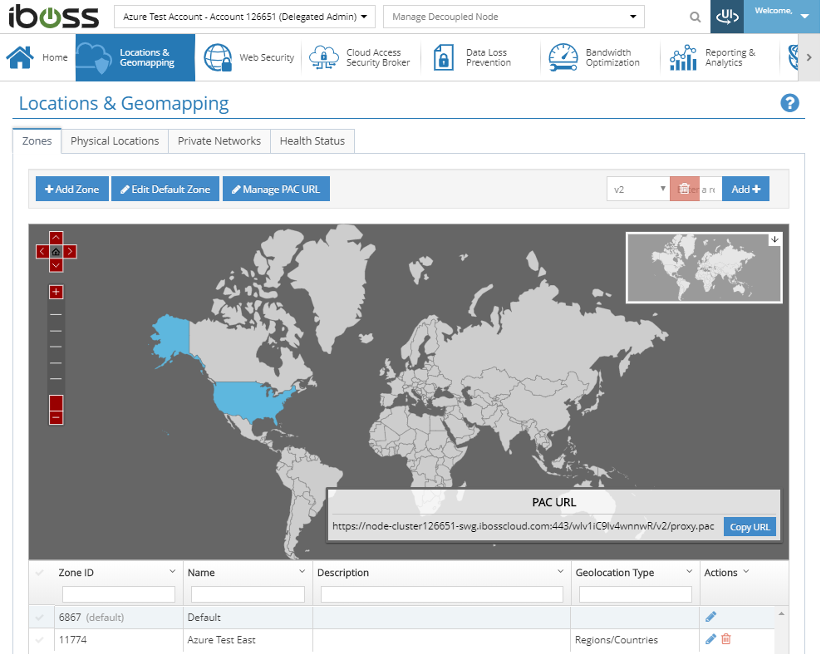
Task: Open the v2 version dropdown
Action: (x=638, y=189)
